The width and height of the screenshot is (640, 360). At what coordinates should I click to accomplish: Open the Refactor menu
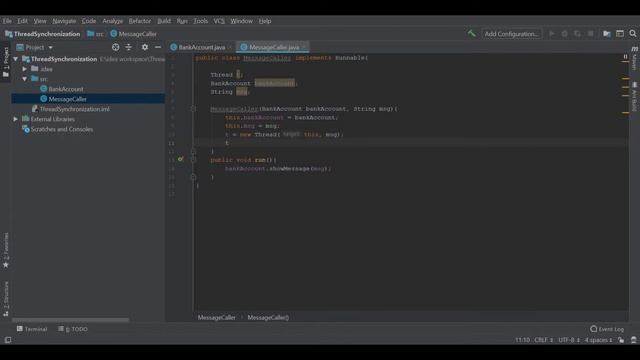(x=140, y=21)
